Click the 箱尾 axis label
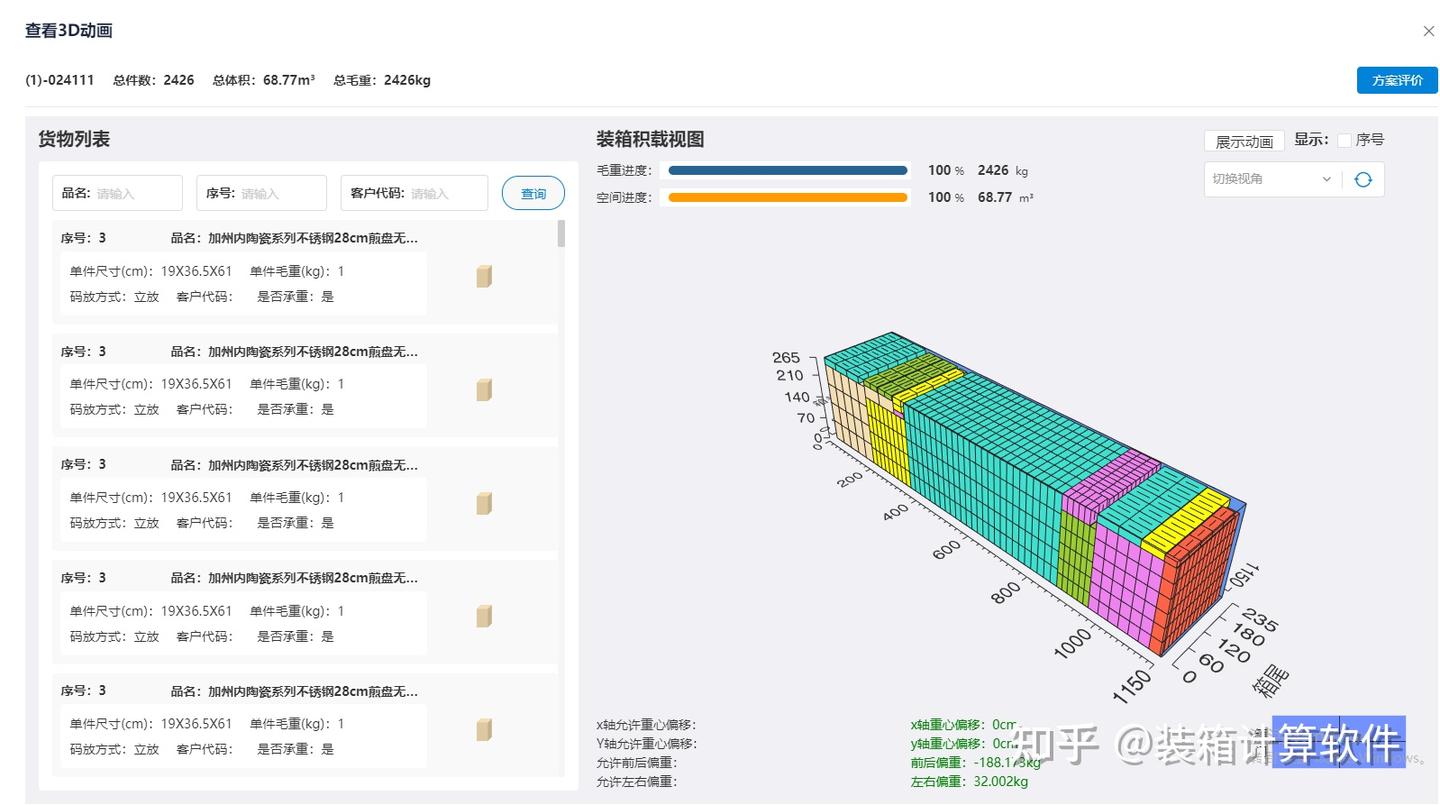 pos(1271,681)
